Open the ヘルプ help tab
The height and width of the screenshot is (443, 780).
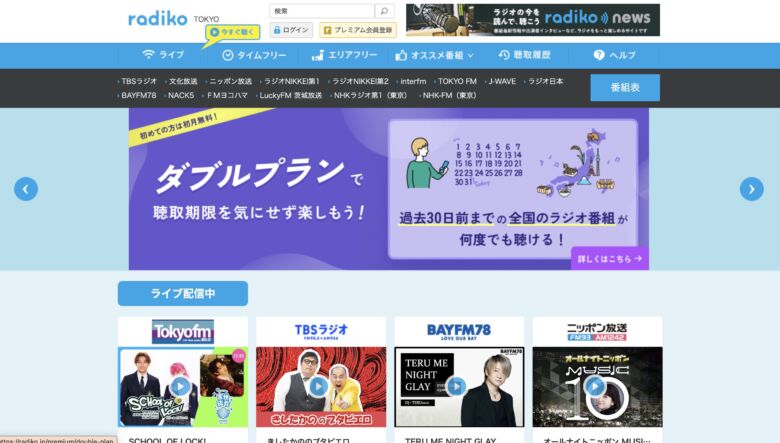click(x=614, y=55)
